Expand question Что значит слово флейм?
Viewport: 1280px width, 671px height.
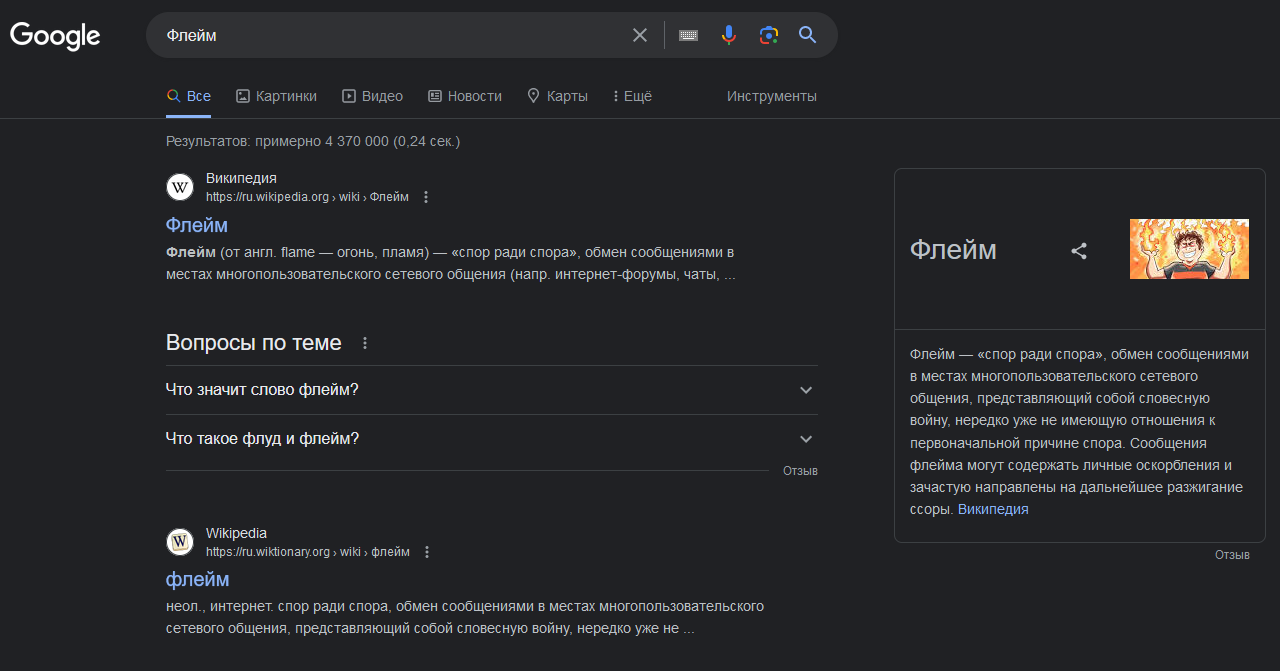492,390
